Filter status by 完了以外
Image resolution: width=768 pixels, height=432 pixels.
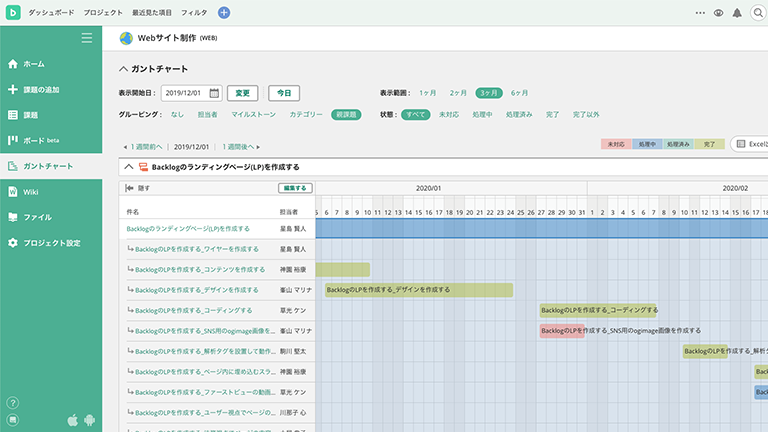586,115
